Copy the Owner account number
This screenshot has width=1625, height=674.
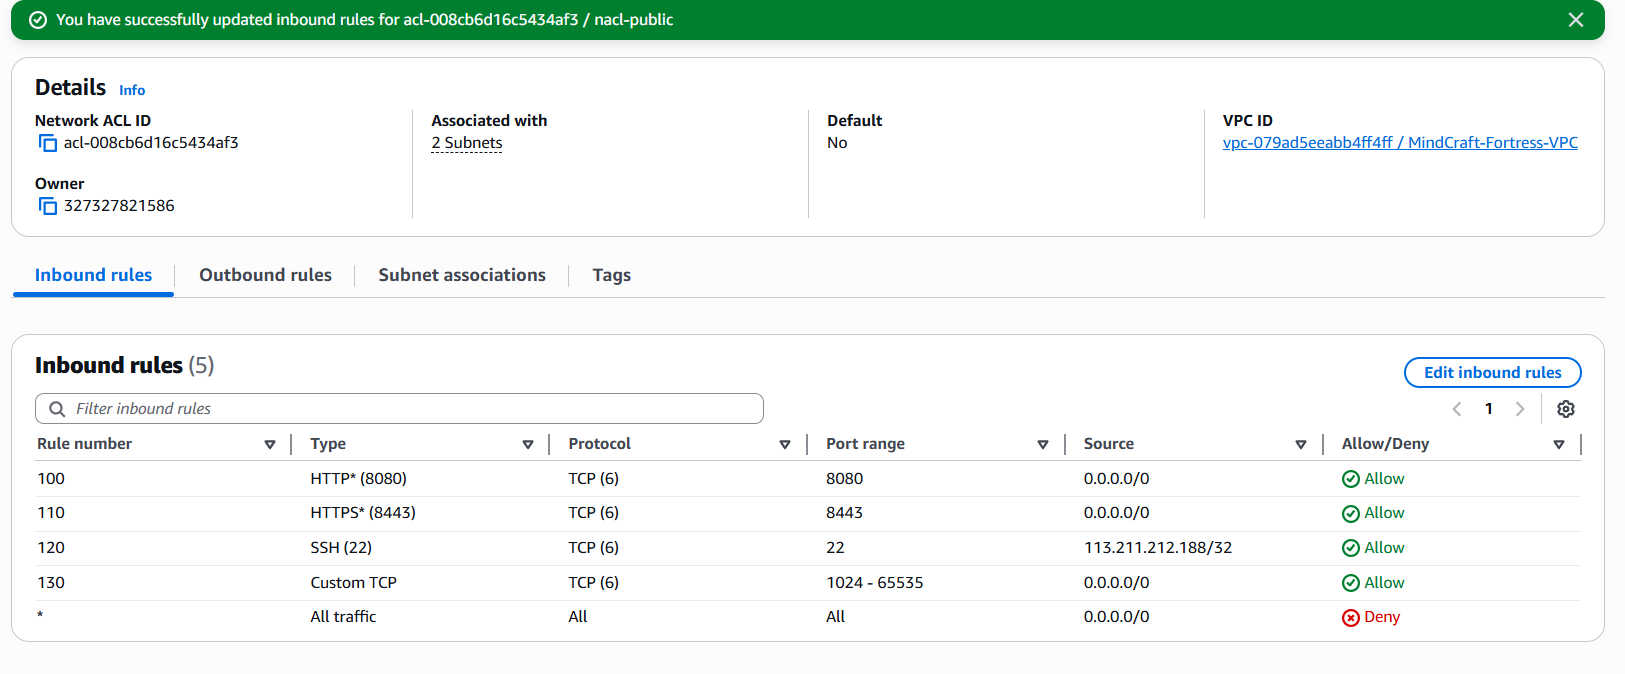(x=48, y=206)
